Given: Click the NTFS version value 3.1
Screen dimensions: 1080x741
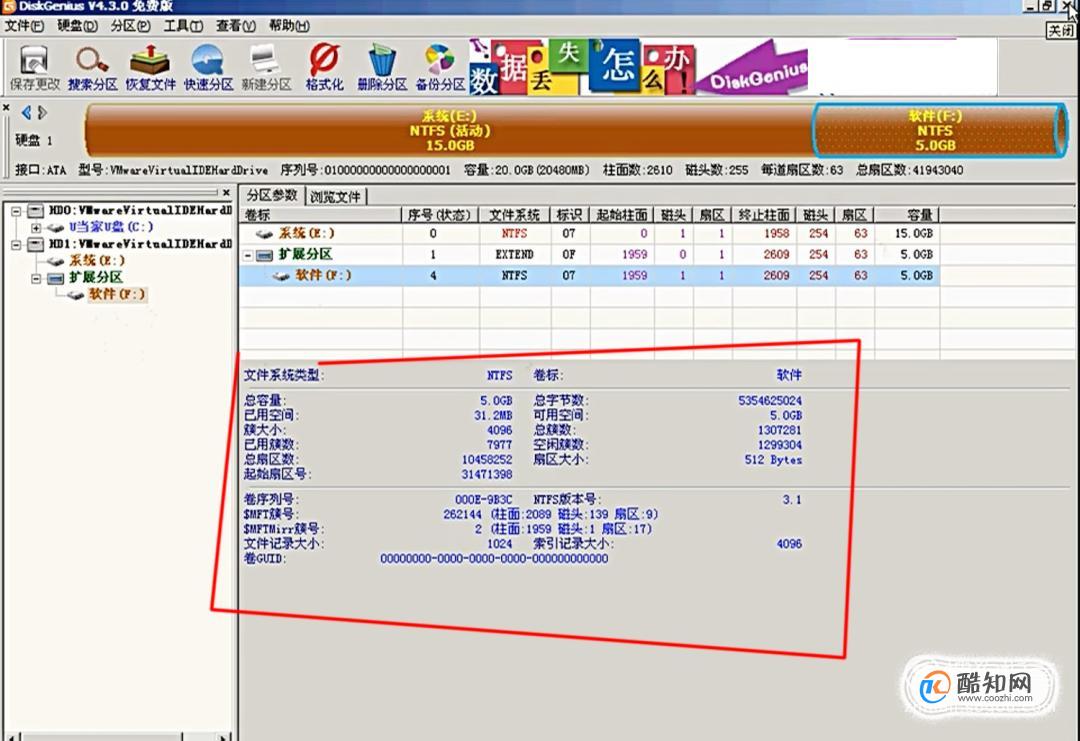Looking at the screenshot, I should (792, 499).
